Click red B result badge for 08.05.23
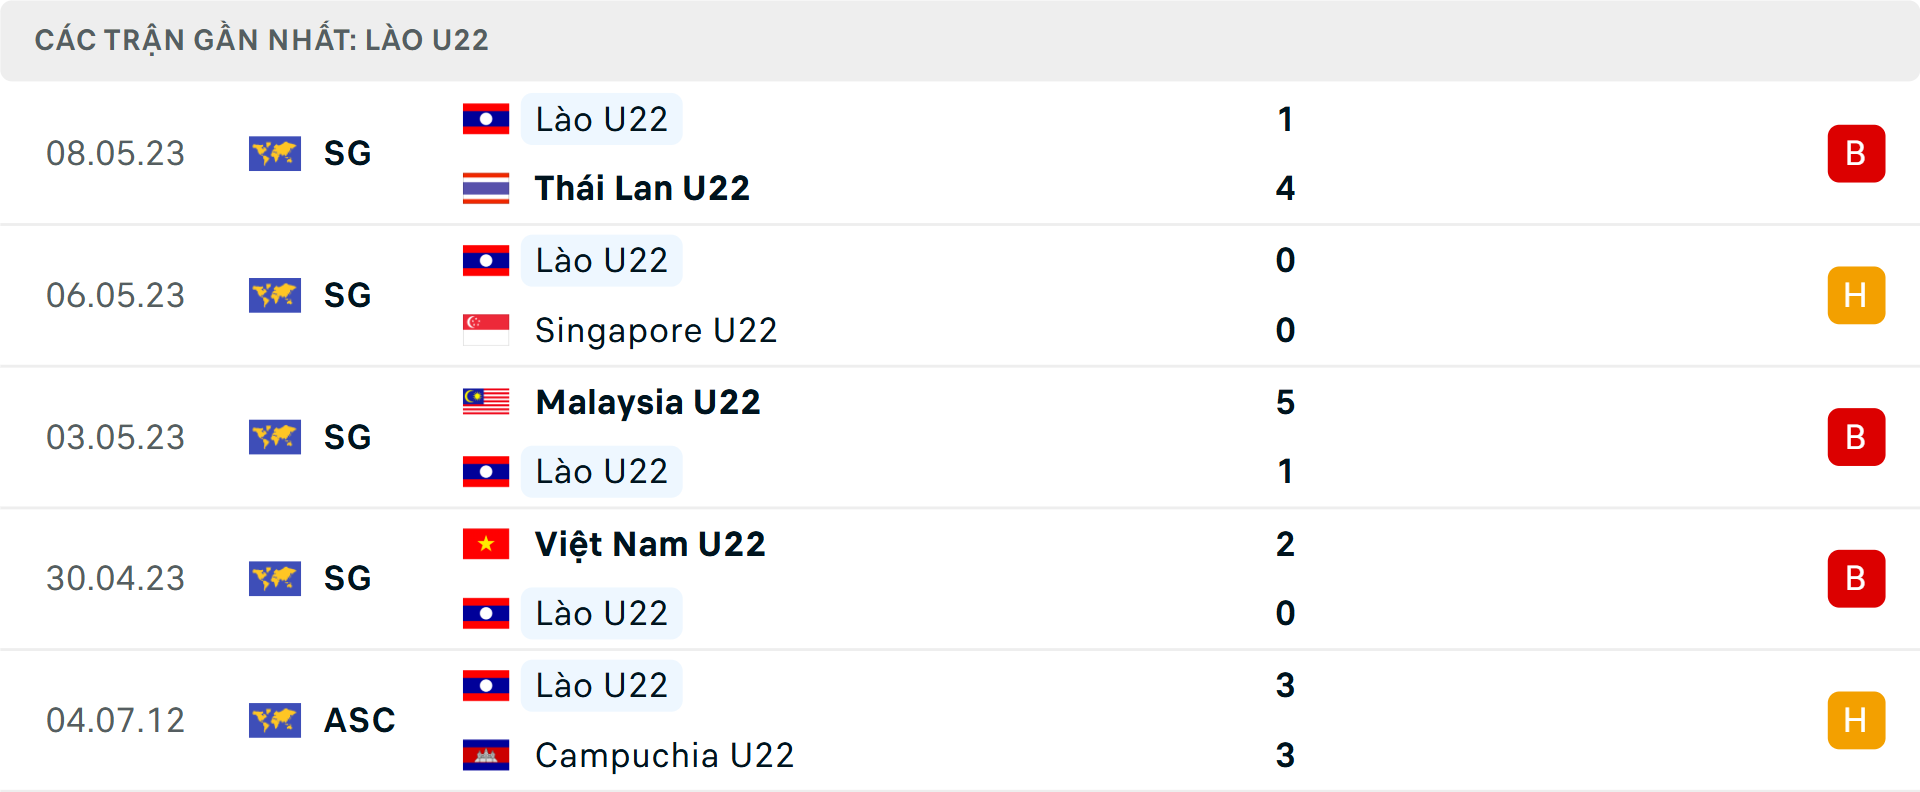1920x792 pixels. point(1856,153)
